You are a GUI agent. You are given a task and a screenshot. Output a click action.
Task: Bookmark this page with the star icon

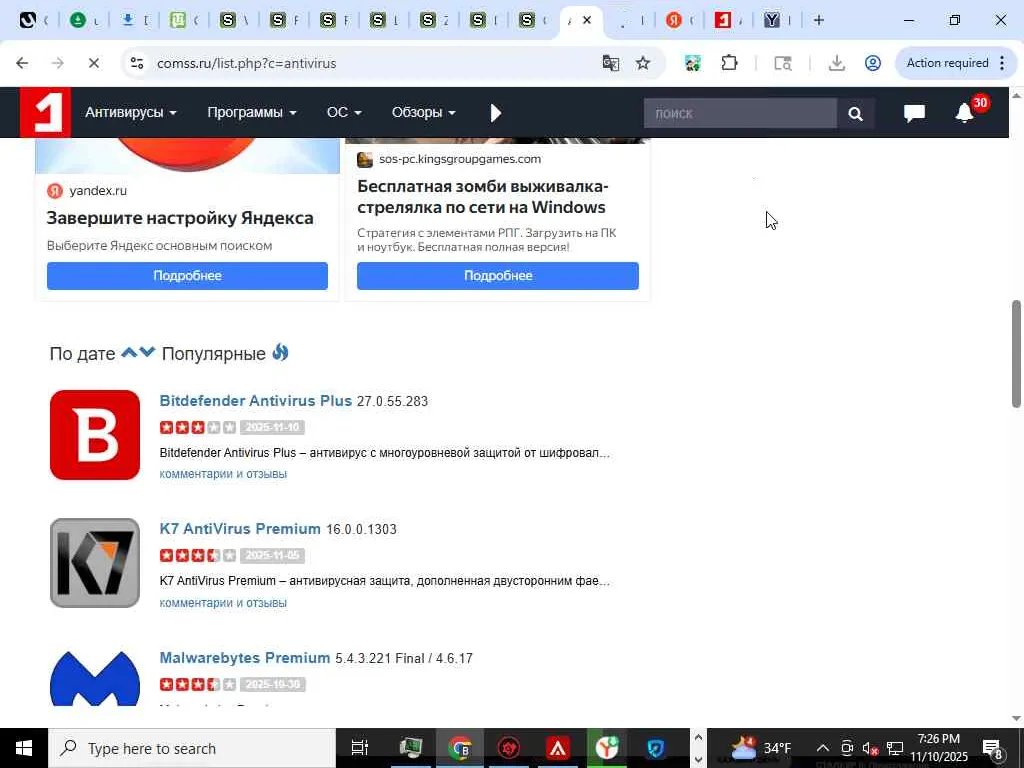[x=643, y=63]
